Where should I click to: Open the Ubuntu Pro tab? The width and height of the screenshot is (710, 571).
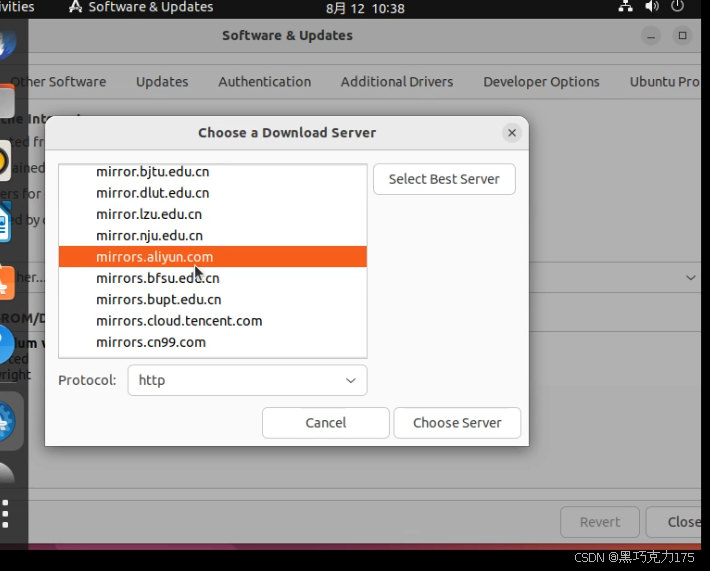click(665, 82)
